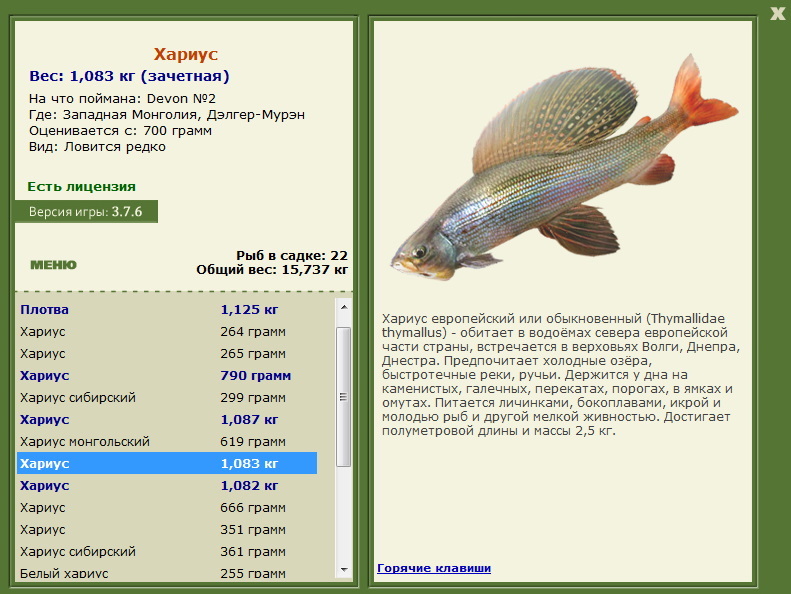Click the Рыб в садке: 22 text
Viewport: 791px width, 594px height.
(292, 255)
